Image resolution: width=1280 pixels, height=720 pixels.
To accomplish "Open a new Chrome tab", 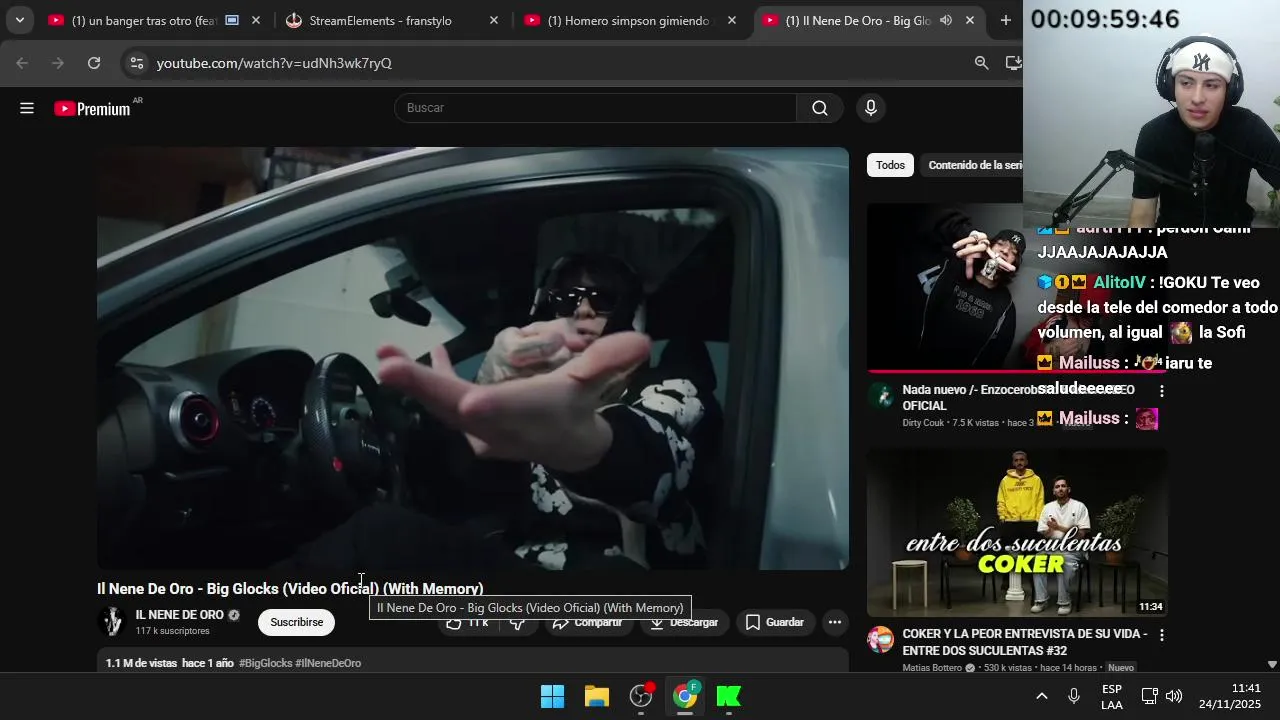I will click(x=1005, y=20).
